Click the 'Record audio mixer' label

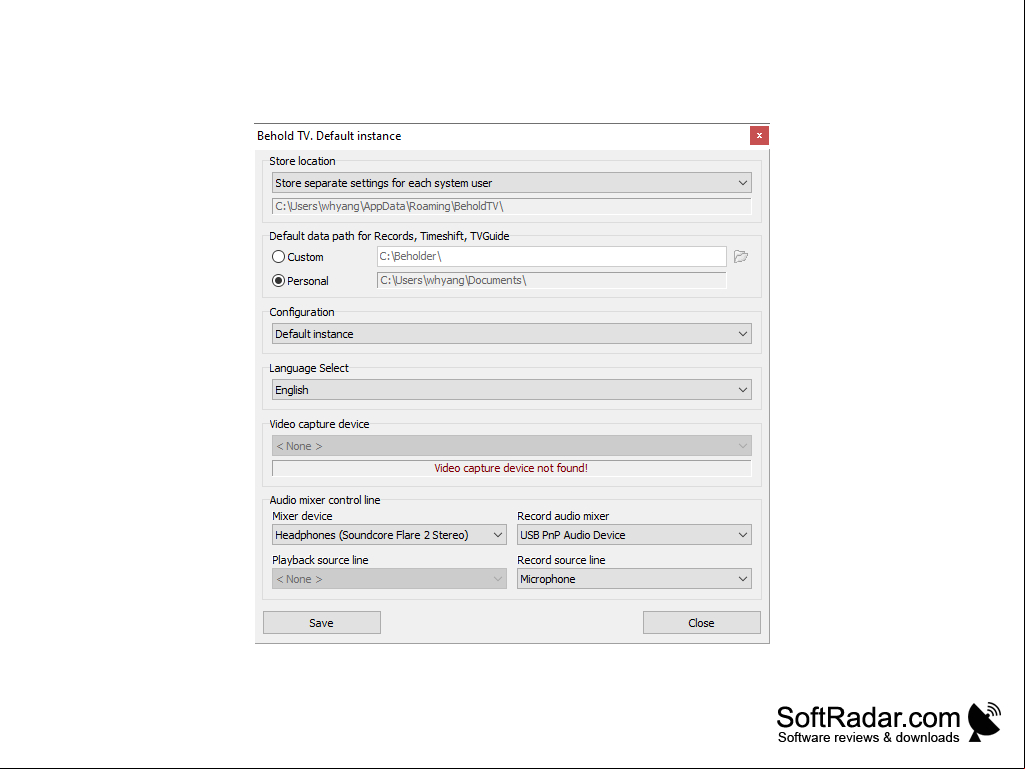coord(563,516)
